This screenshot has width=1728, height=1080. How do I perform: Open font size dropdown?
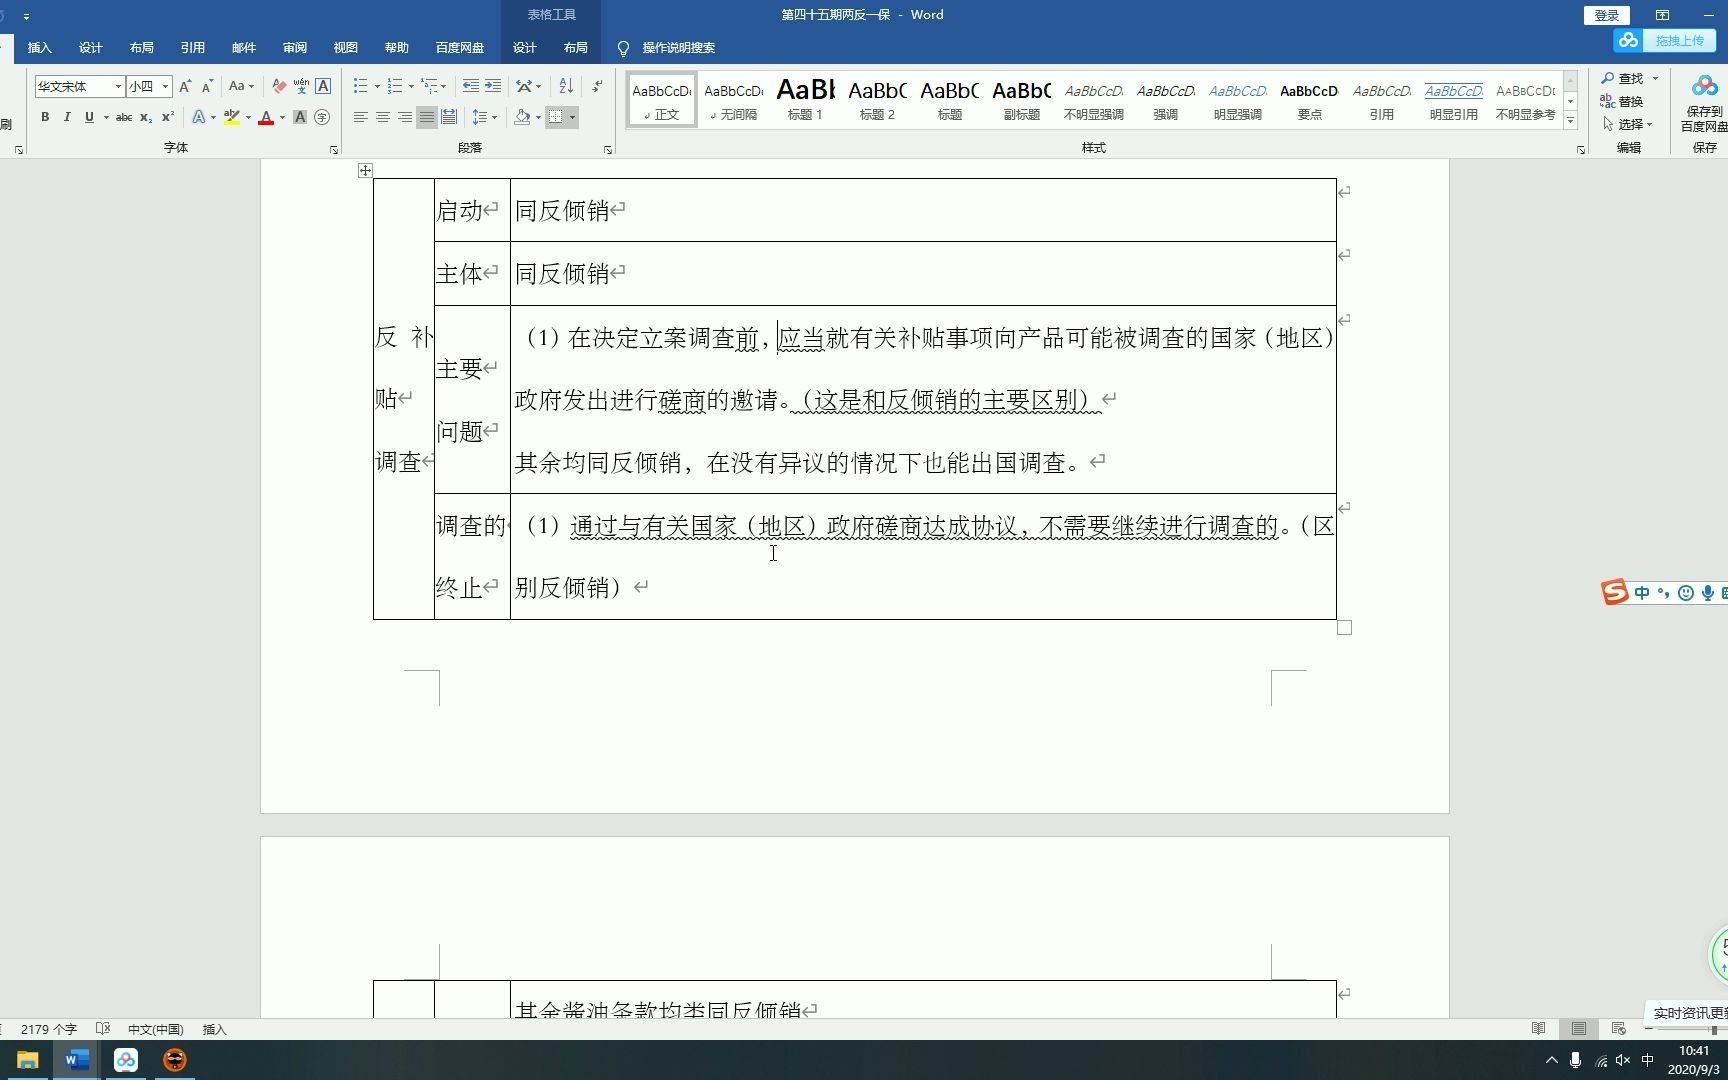(x=165, y=86)
